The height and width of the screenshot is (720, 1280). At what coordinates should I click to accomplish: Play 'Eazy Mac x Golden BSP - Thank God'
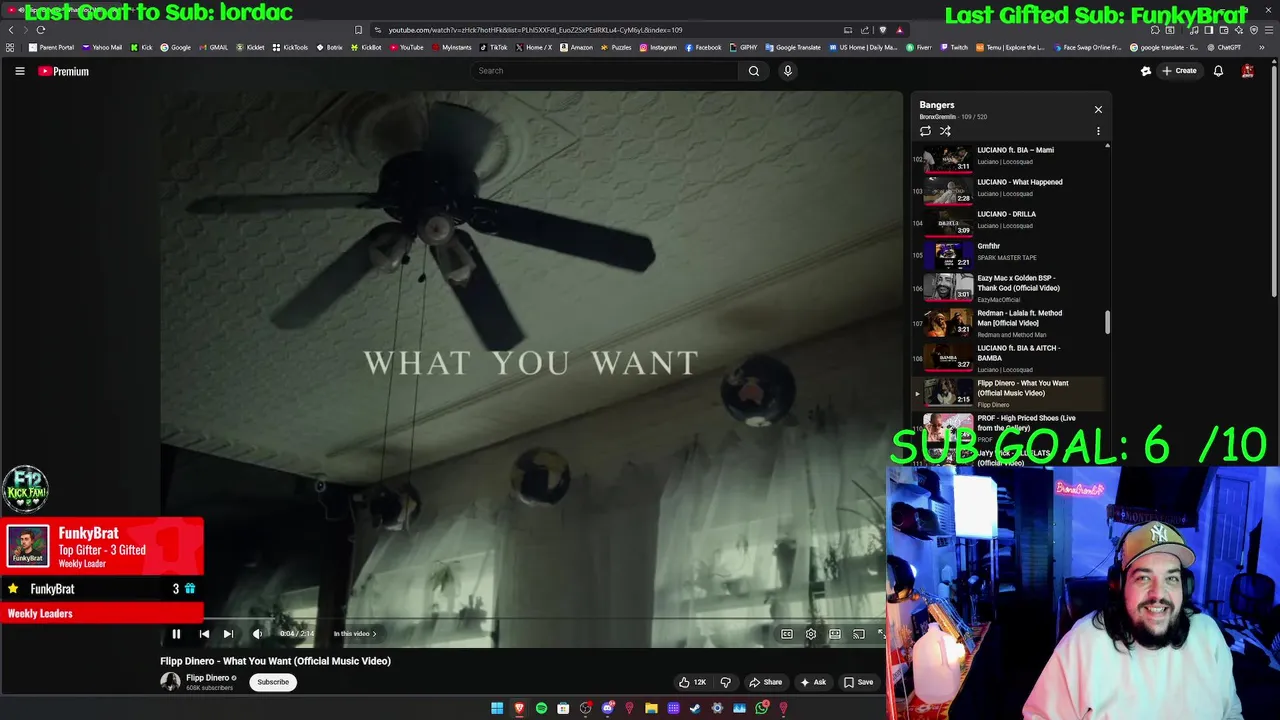pyautogui.click(x=1007, y=288)
